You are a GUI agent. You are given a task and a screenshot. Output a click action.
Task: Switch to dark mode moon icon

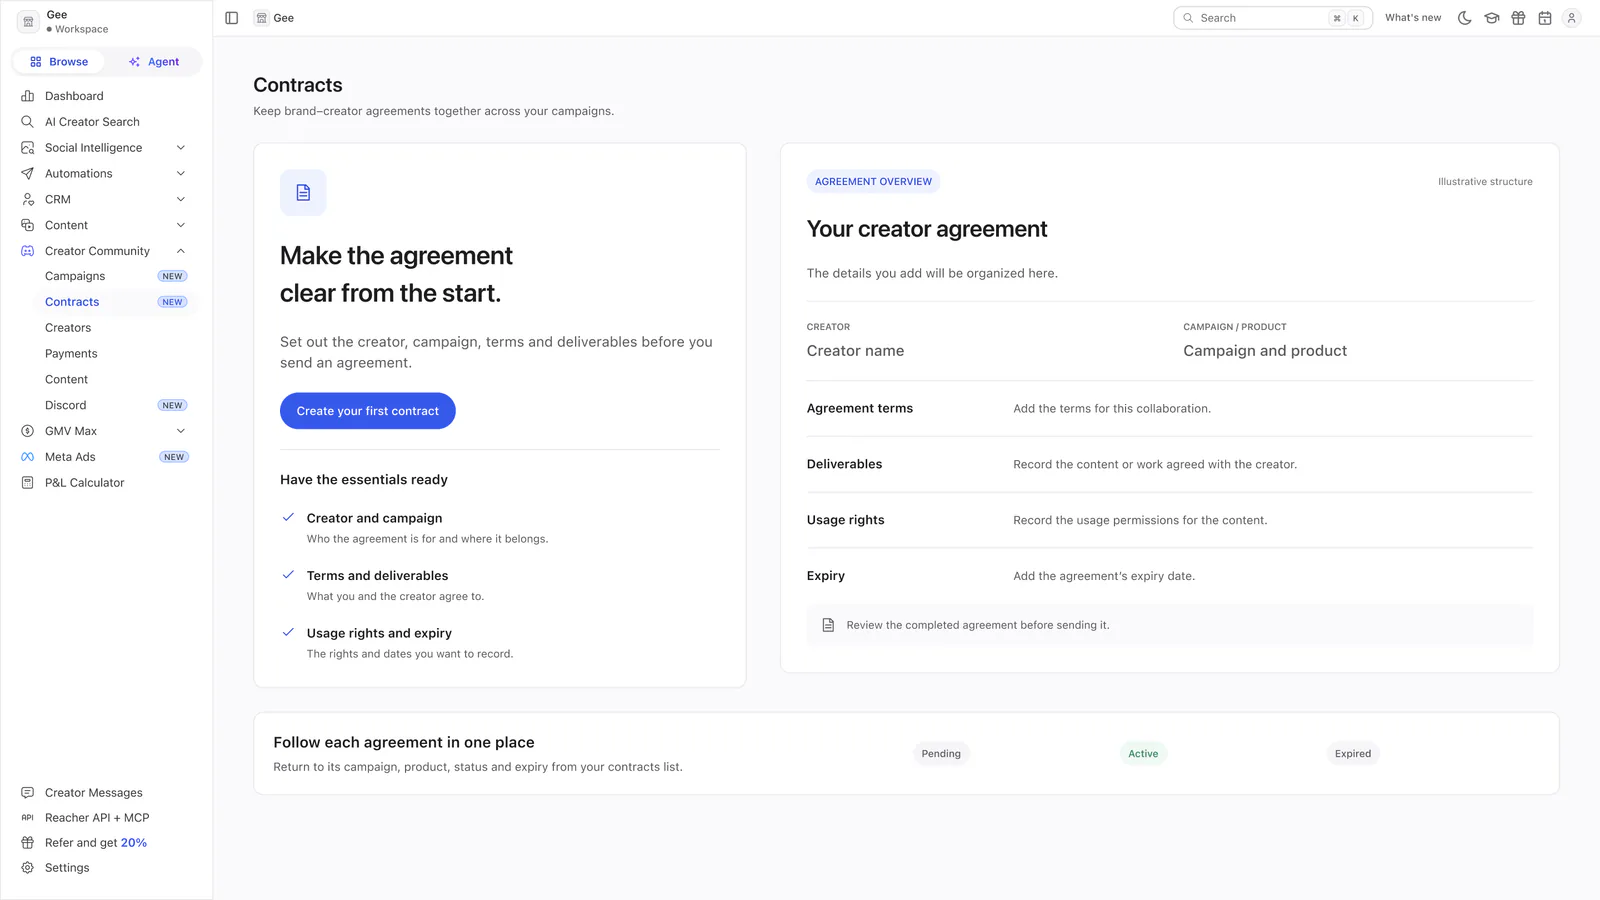[x=1465, y=18]
